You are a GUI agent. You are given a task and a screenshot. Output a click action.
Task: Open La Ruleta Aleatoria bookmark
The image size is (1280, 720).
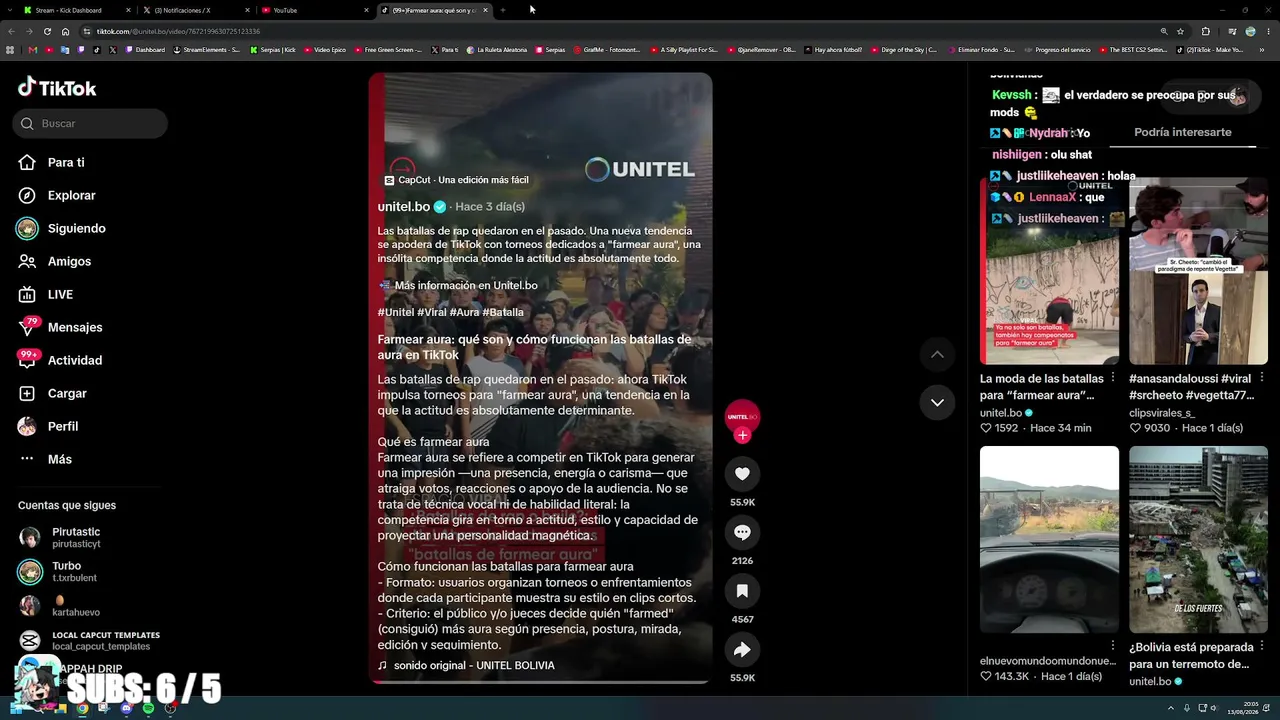pyautogui.click(x=498, y=49)
